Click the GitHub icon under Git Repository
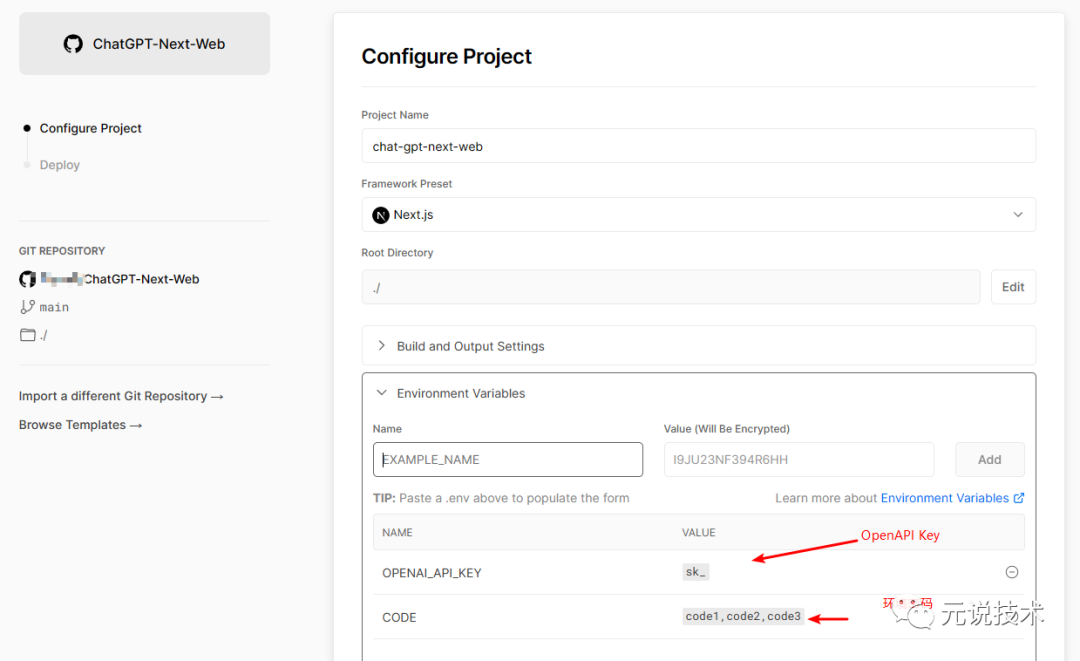 click(28, 279)
